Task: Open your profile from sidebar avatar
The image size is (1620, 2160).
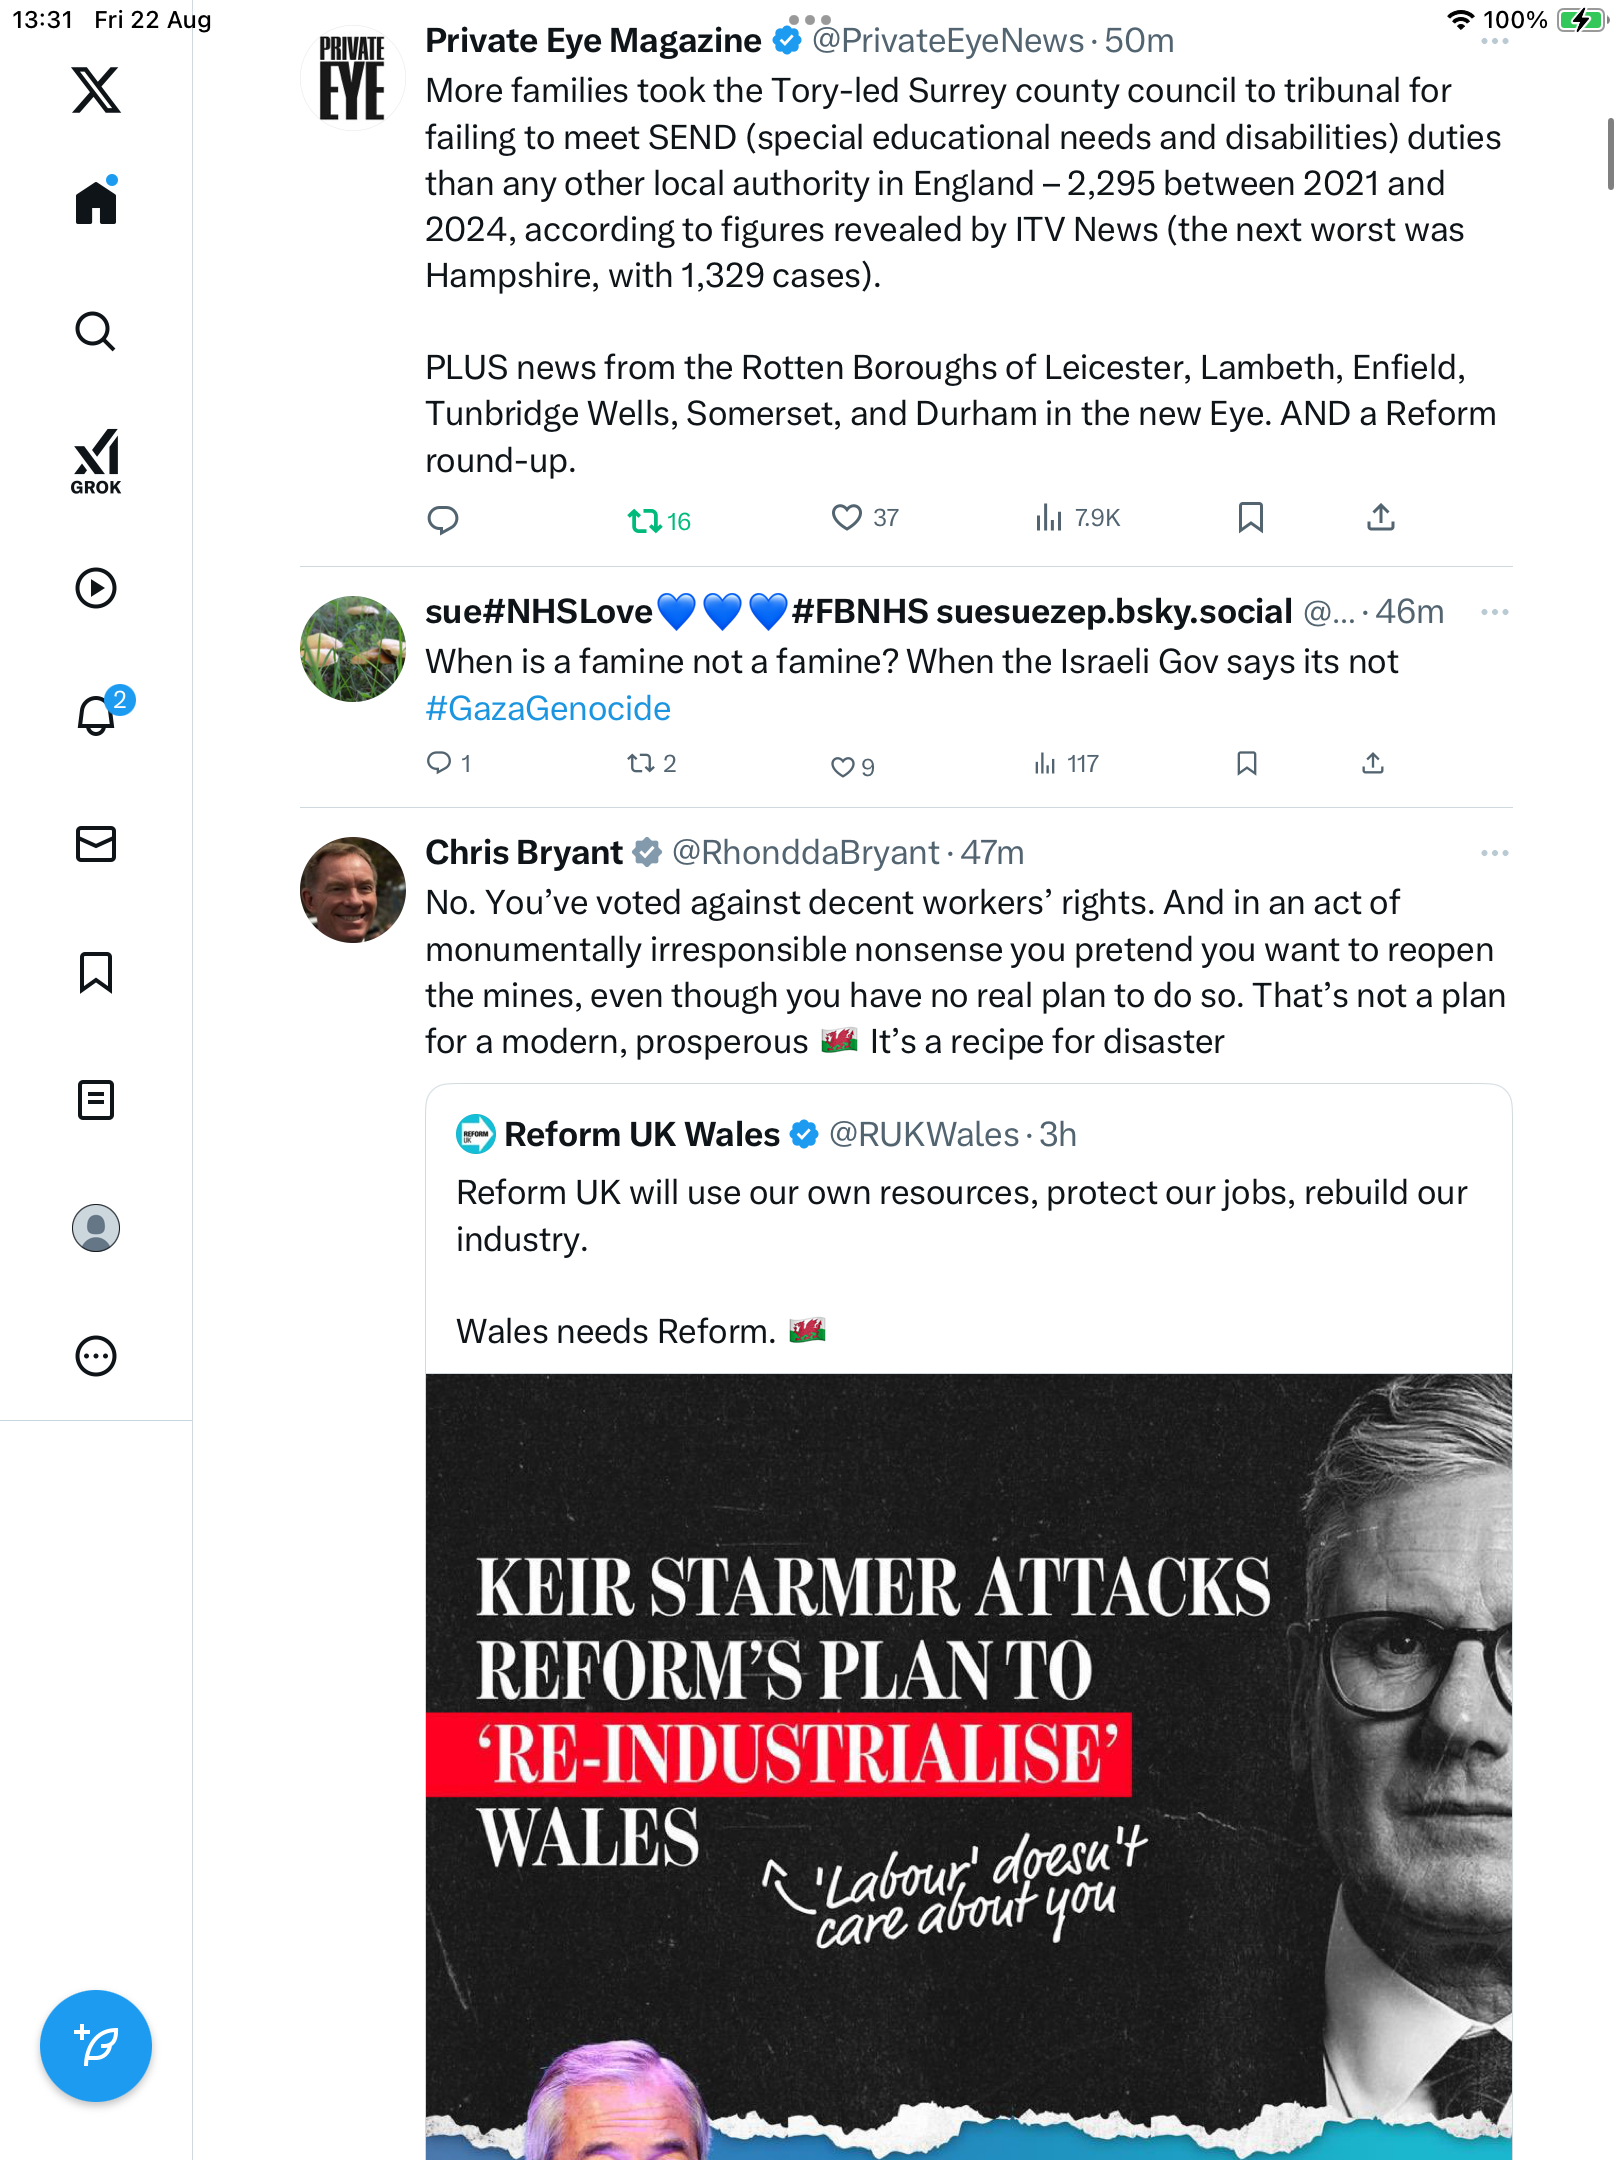Action: click(96, 1228)
